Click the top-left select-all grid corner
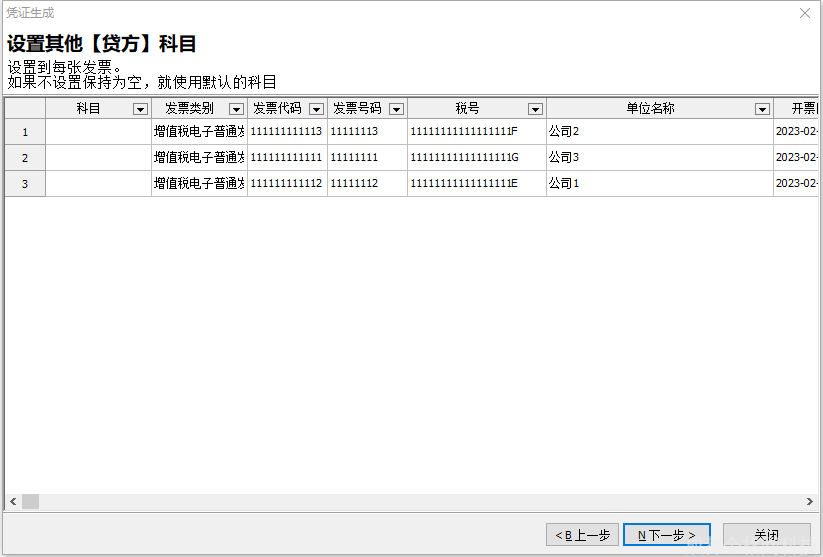The height and width of the screenshot is (557, 823). point(25,109)
